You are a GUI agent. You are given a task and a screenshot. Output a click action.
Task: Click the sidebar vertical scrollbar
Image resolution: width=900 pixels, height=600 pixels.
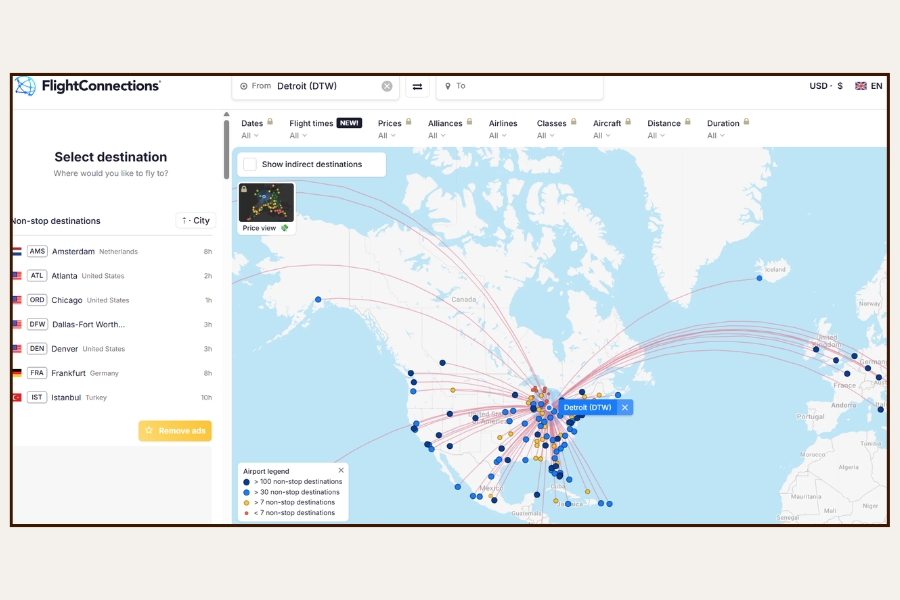pyautogui.click(x=226, y=149)
